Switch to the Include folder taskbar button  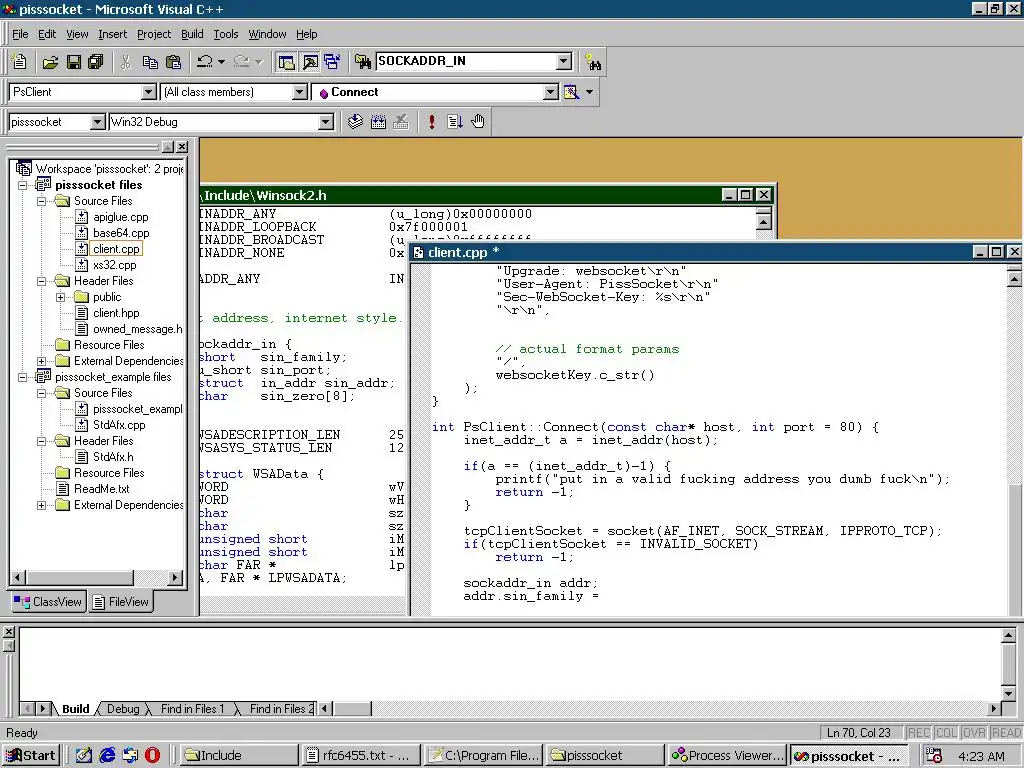pyautogui.click(x=238, y=756)
